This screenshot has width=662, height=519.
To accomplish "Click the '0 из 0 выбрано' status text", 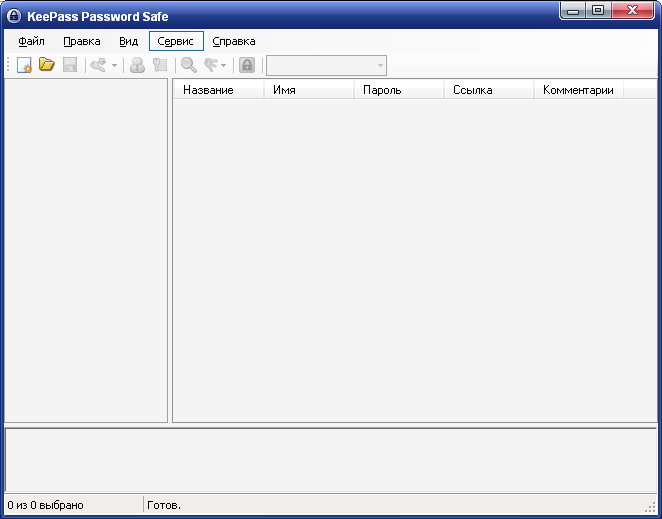I will (x=46, y=505).
